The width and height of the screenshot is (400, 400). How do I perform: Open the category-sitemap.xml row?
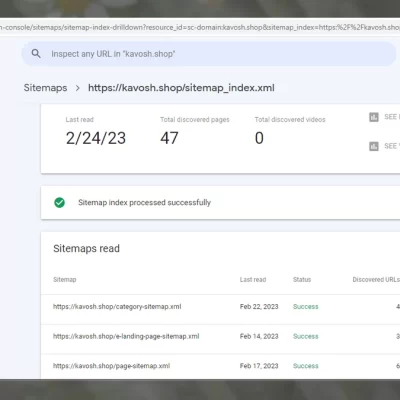pyautogui.click(x=220, y=309)
